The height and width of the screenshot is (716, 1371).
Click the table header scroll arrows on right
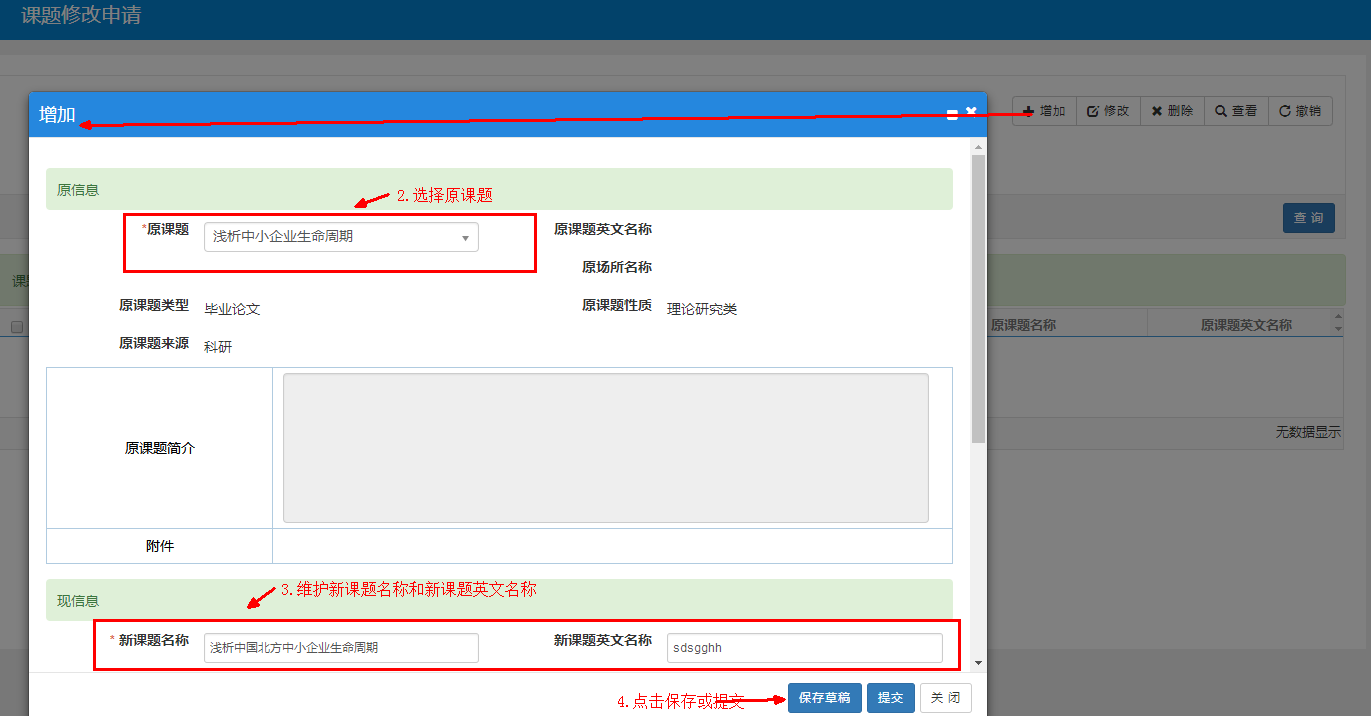[1338, 325]
